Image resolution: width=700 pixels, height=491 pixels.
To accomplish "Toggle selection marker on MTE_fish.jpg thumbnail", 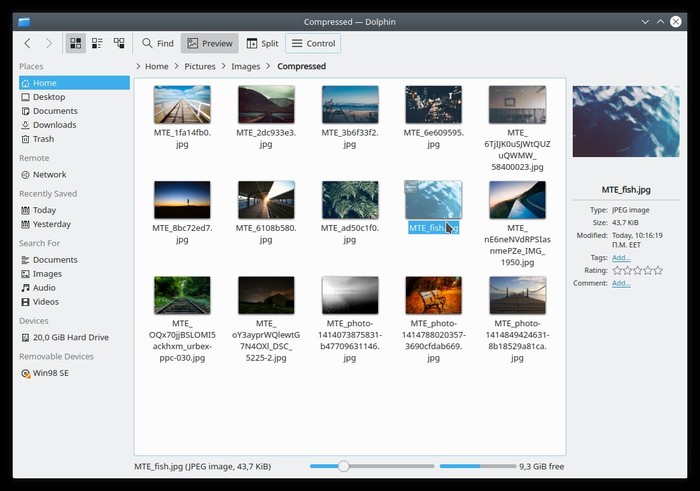I will (x=411, y=187).
